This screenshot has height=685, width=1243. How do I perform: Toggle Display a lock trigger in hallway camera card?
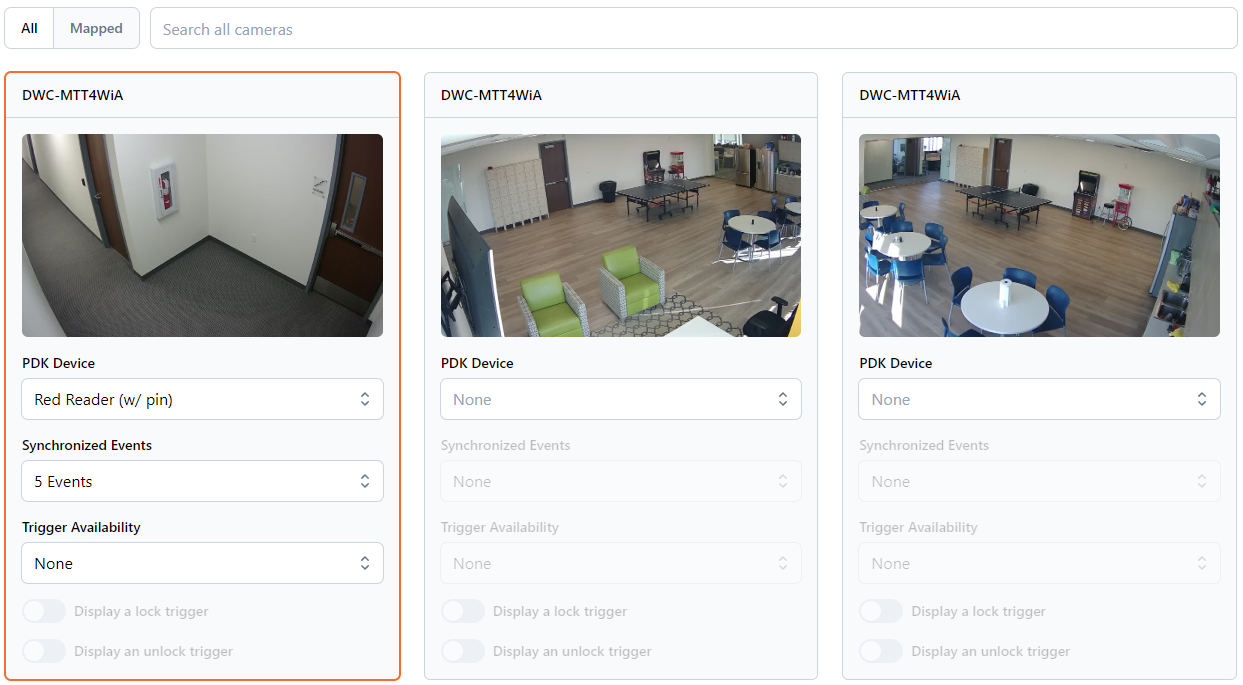tap(44, 611)
